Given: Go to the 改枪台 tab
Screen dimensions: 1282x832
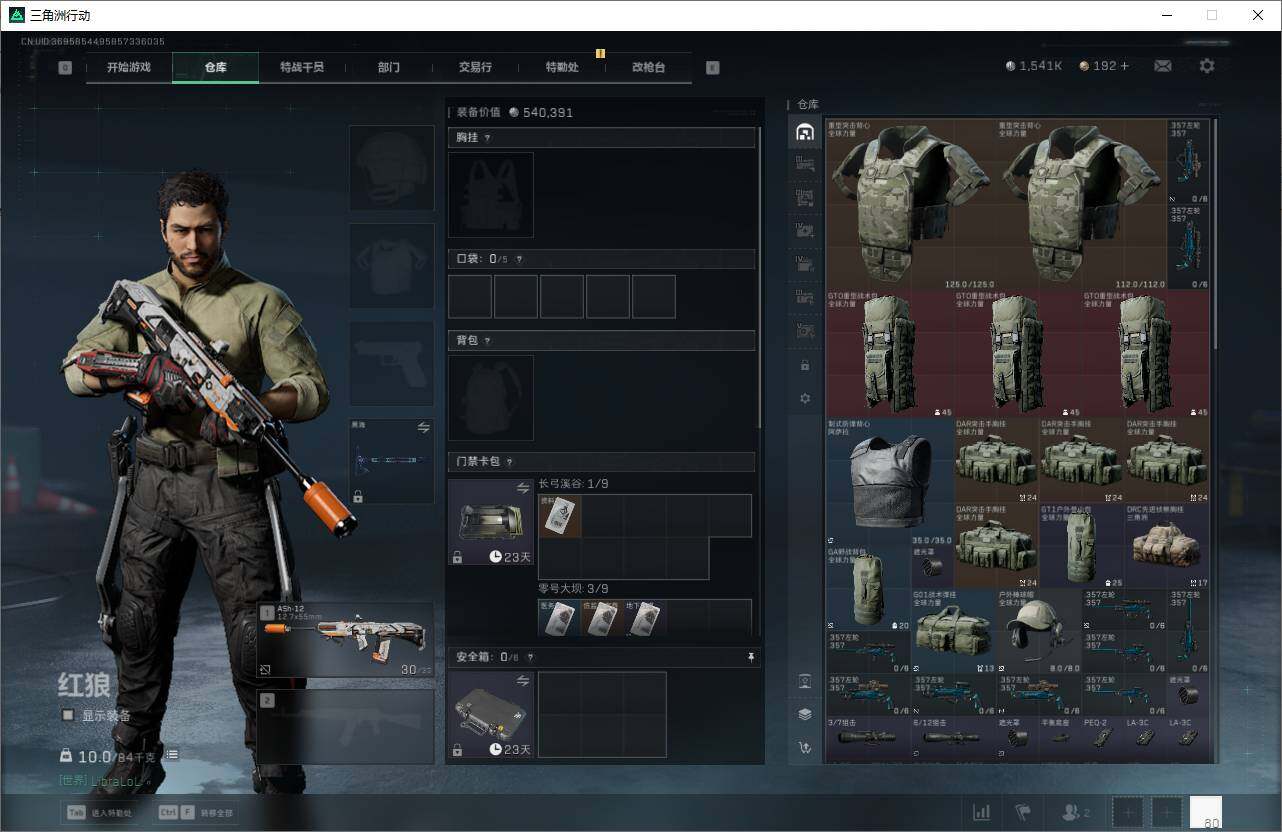Looking at the screenshot, I should click(x=648, y=67).
